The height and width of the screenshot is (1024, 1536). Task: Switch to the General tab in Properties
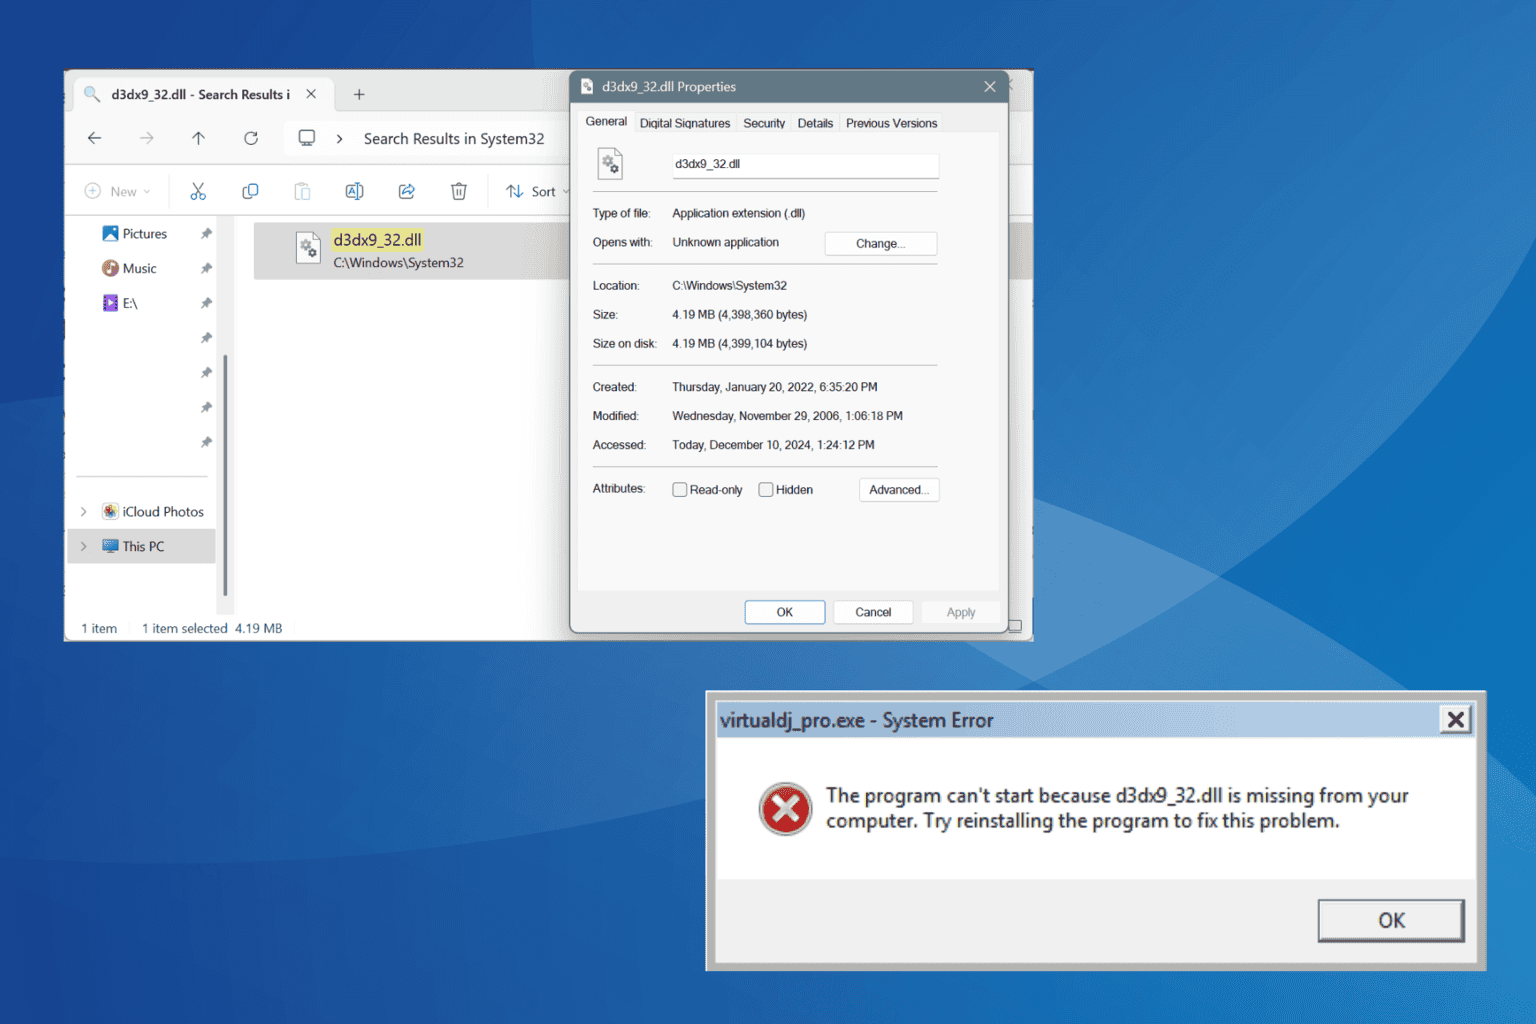pos(606,121)
